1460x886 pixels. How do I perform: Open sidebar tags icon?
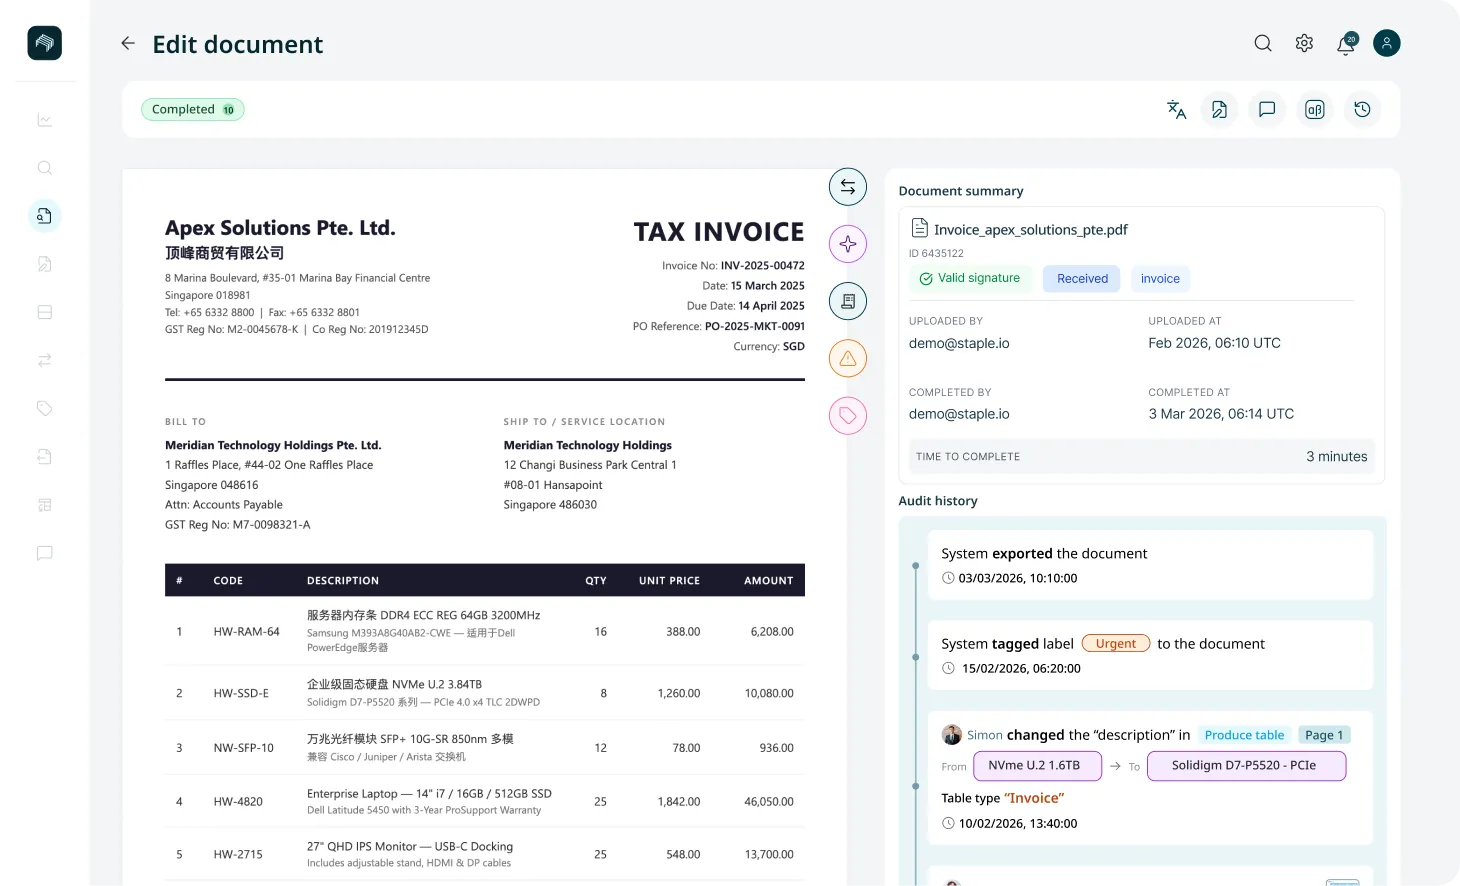(x=44, y=408)
